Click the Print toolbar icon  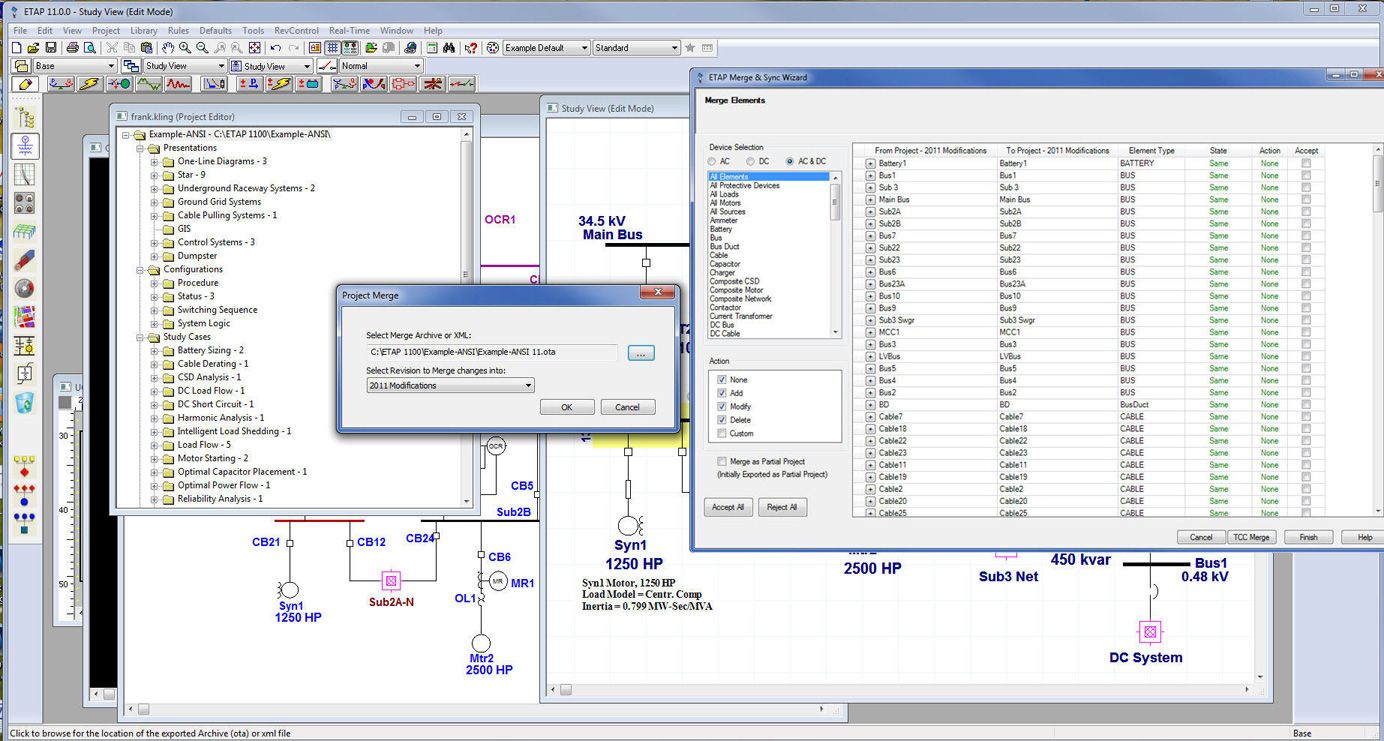pos(72,47)
